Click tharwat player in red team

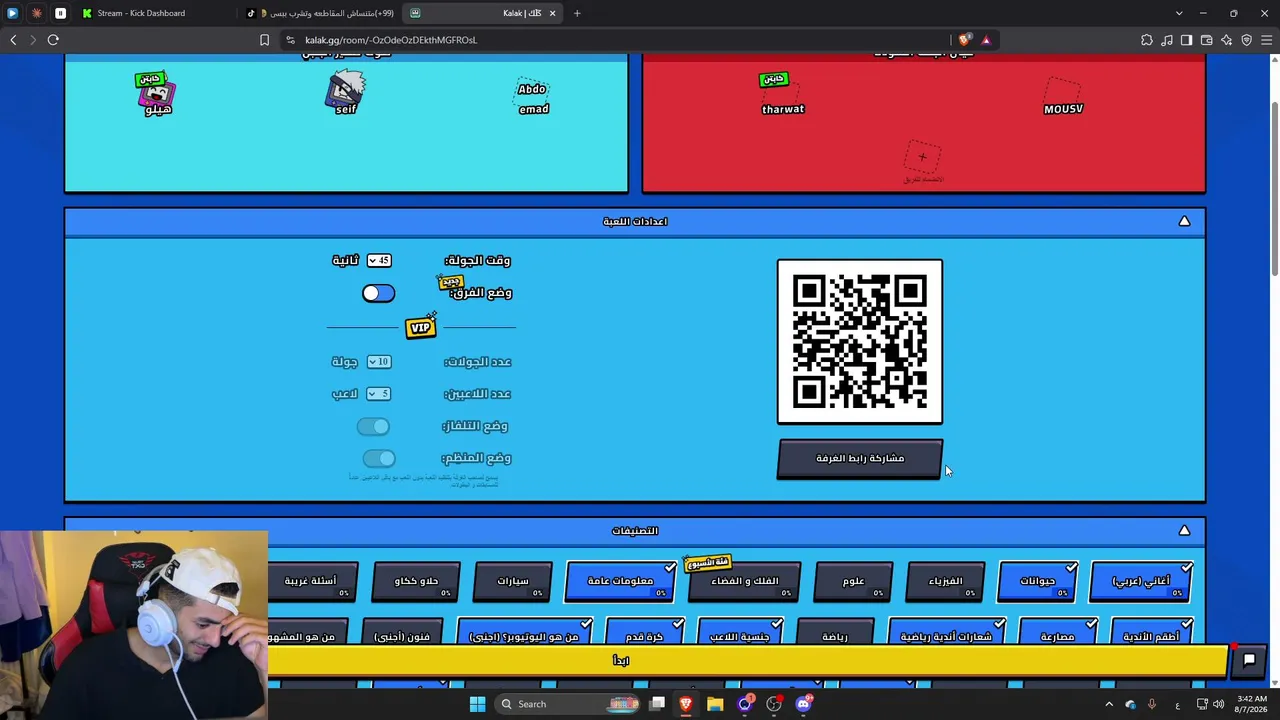coord(782,94)
